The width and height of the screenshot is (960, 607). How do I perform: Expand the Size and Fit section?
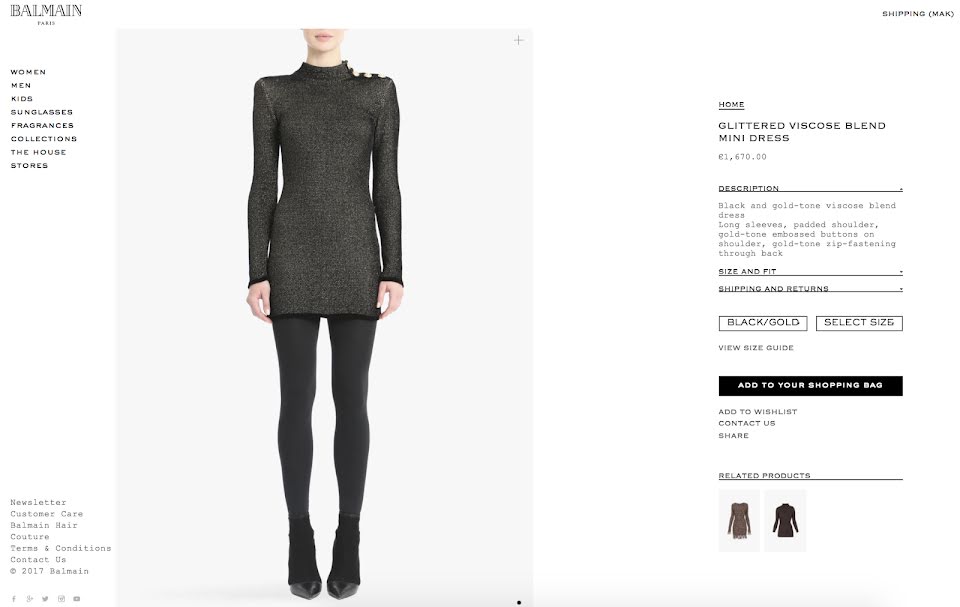point(810,271)
